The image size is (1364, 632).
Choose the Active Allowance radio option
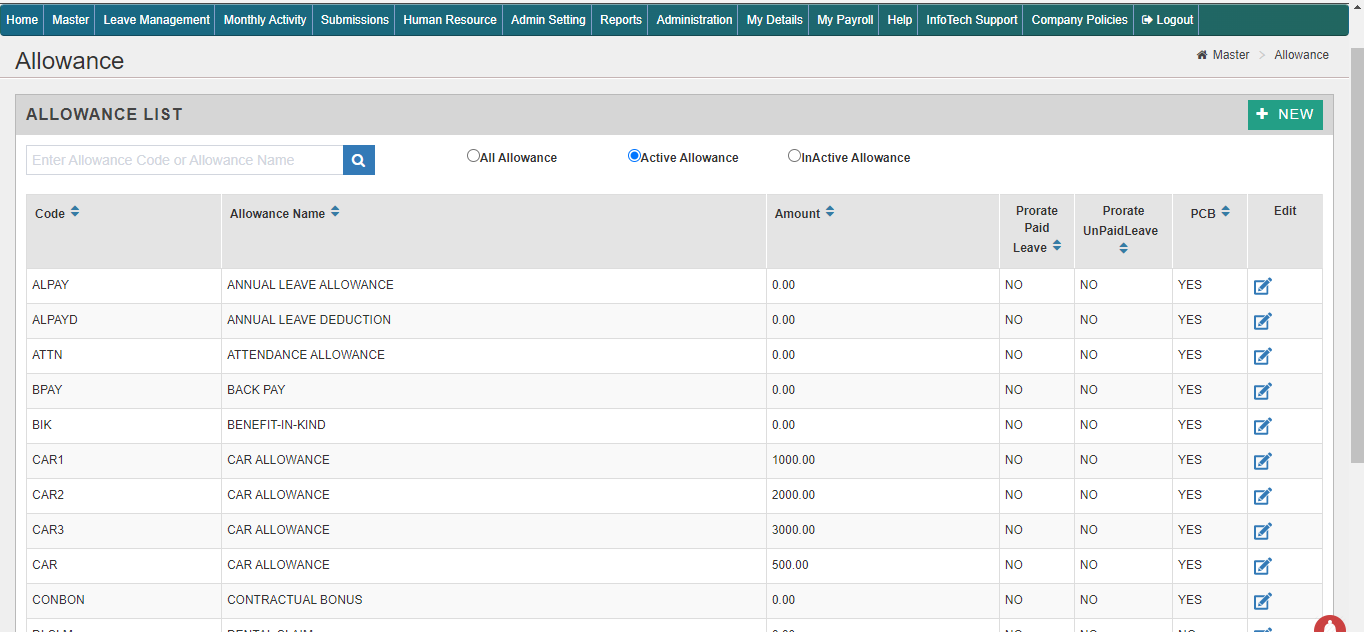click(x=634, y=156)
